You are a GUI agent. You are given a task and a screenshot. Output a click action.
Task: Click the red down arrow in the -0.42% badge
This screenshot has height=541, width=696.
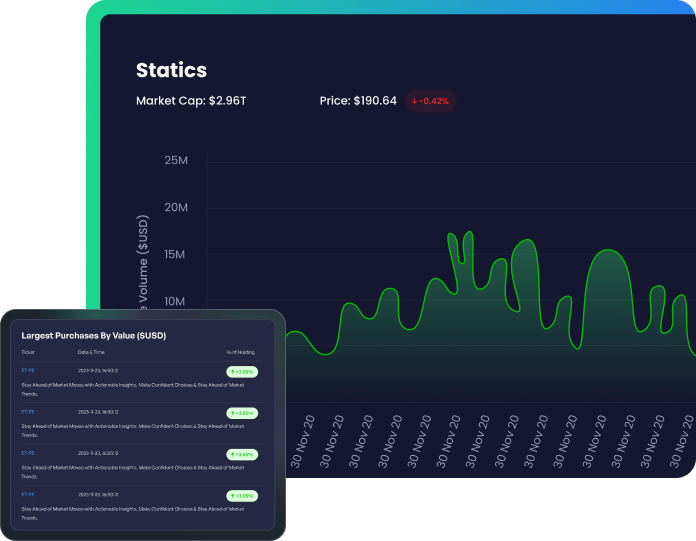tap(415, 101)
